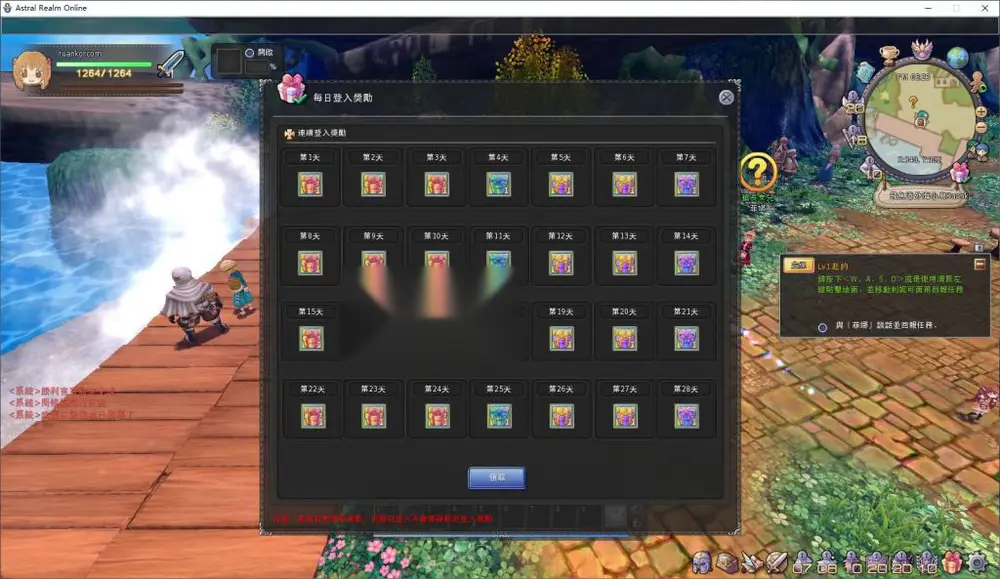This screenshot has height=579, width=1000.
Task: Close the daily login reward window
Action: point(726,97)
